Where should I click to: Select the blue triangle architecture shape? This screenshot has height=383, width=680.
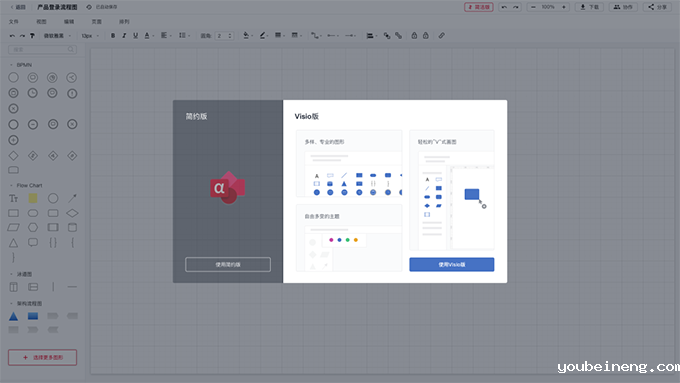[13, 316]
